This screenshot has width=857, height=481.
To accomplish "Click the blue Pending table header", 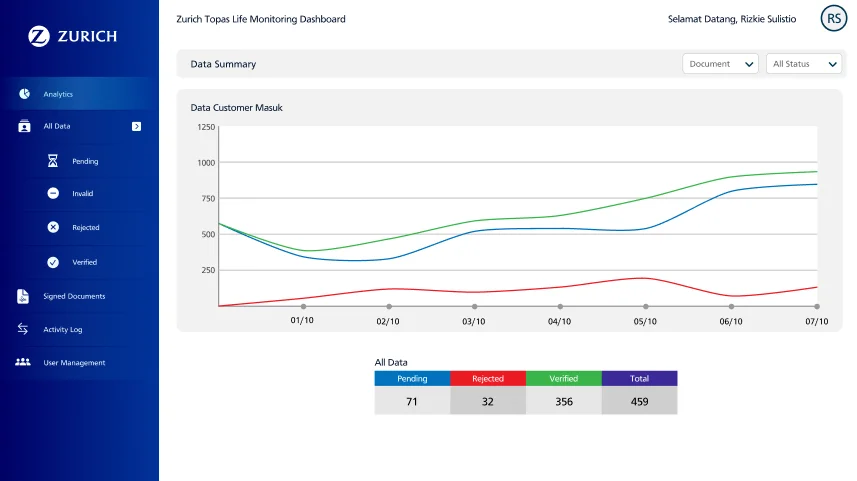I will coord(412,378).
